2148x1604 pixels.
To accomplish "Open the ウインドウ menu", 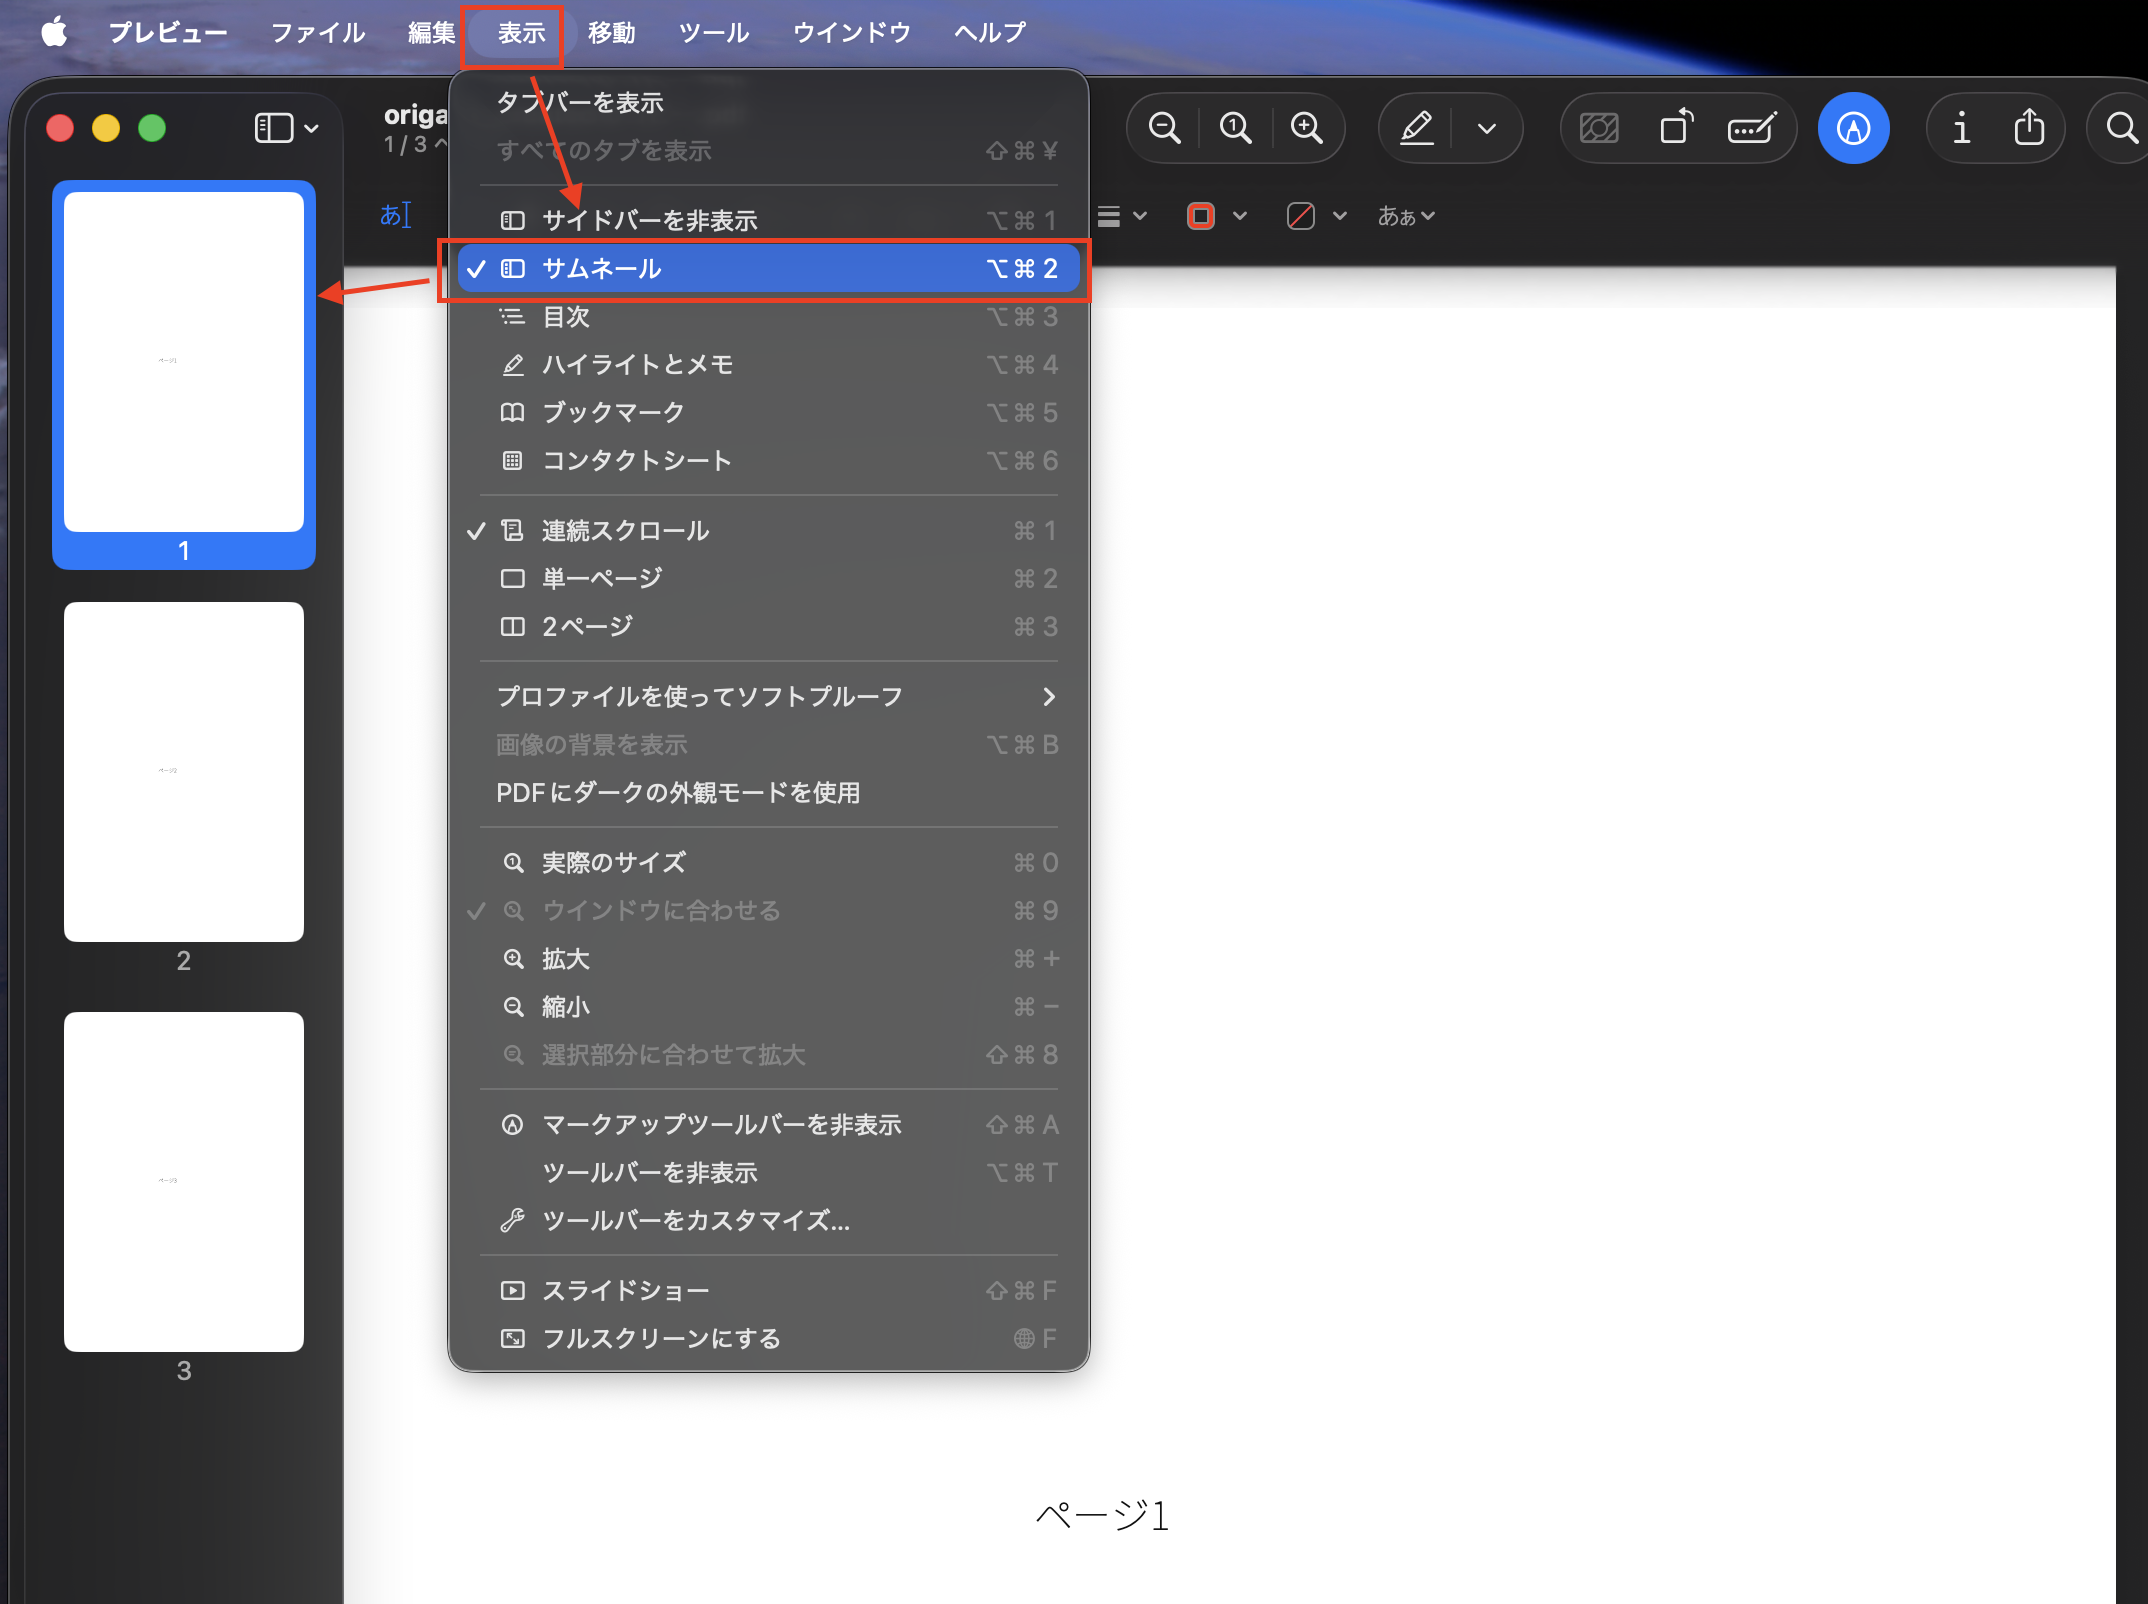I will click(x=851, y=32).
